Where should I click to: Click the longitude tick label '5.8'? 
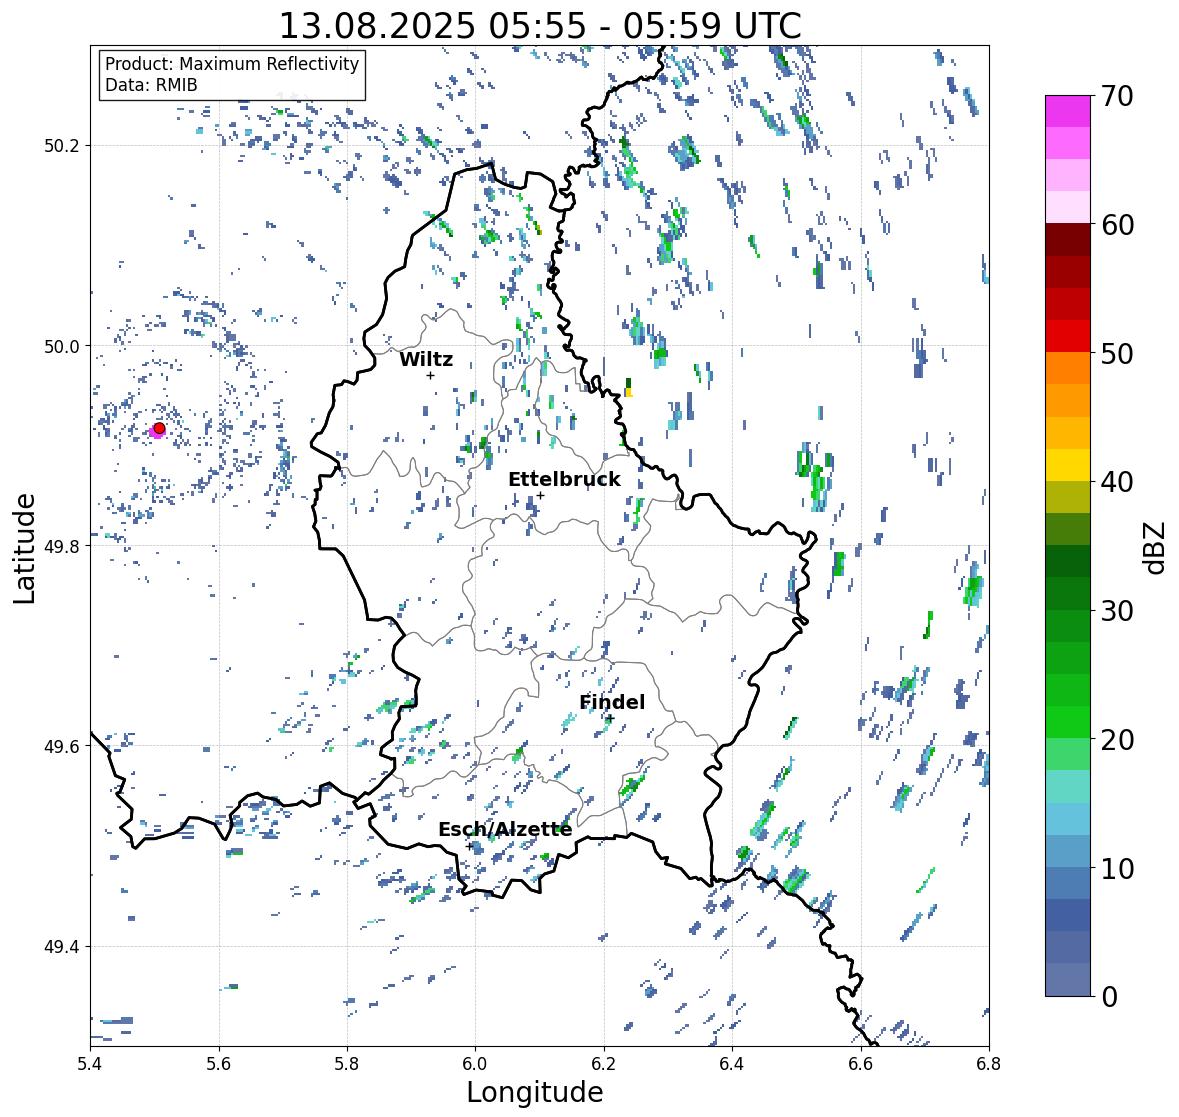click(x=347, y=1064)
